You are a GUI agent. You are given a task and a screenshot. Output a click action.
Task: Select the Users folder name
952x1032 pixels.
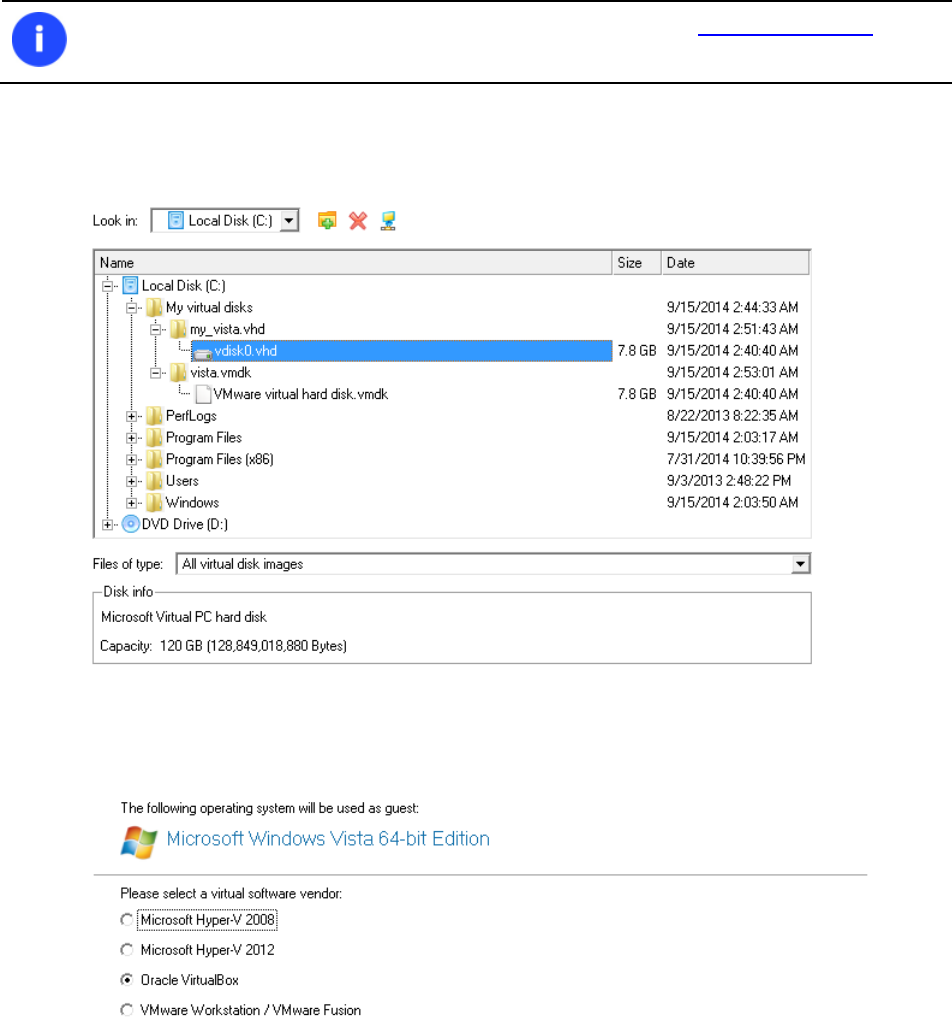click(182, 481)
